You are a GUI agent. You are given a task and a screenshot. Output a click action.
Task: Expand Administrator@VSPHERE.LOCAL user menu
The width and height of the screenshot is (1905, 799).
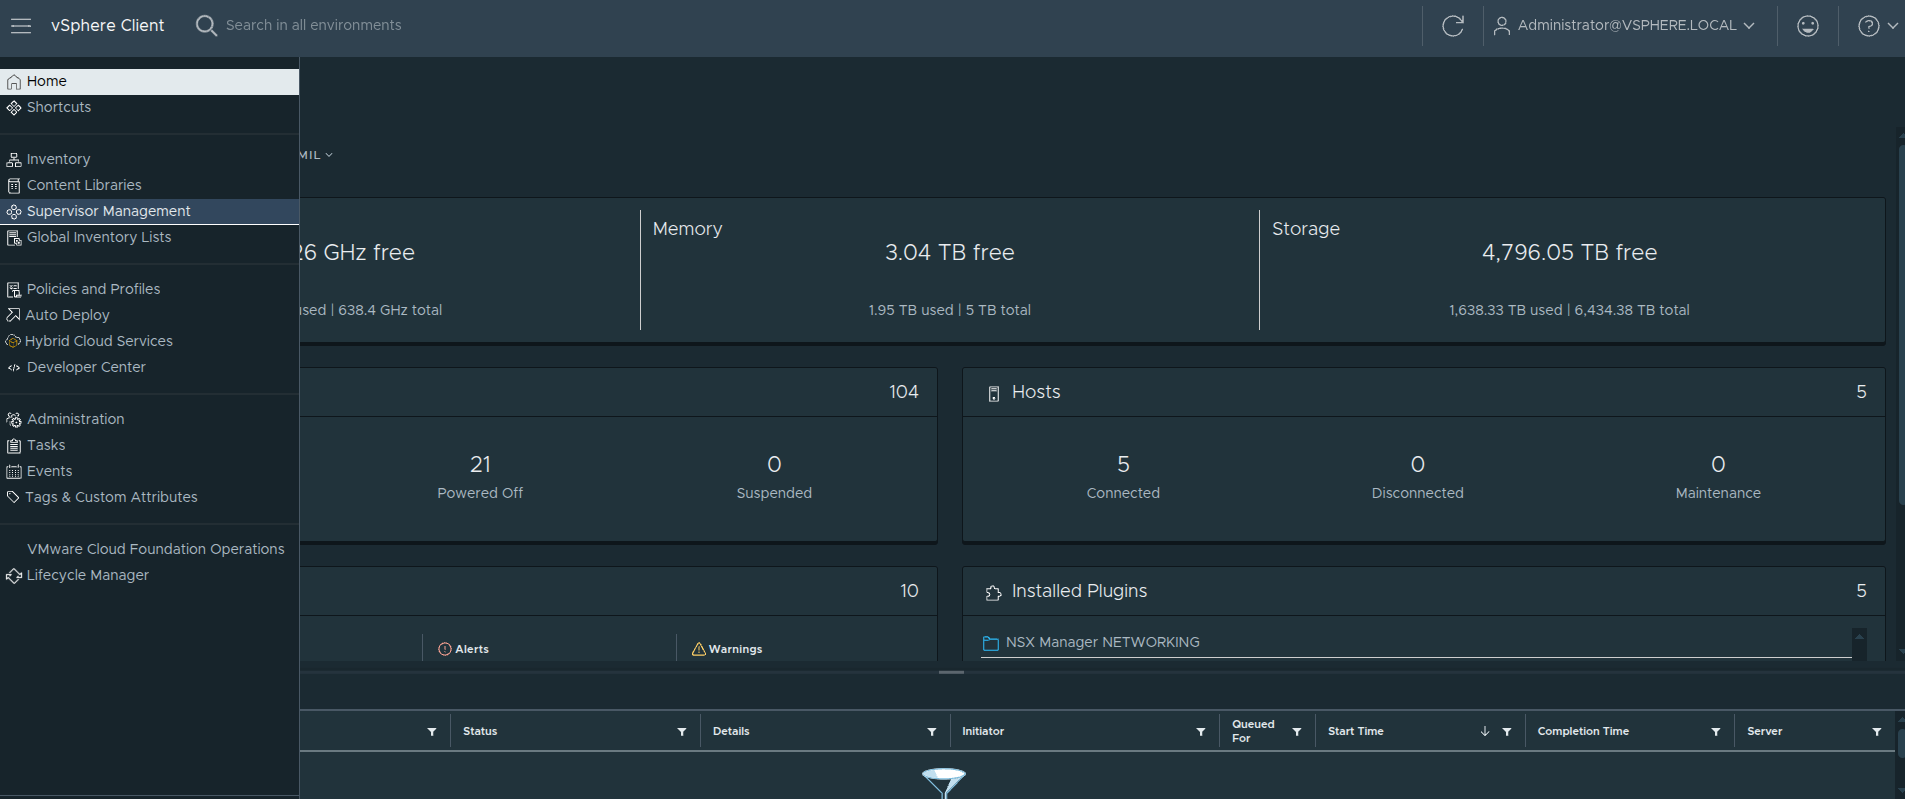pos(1624,26)
